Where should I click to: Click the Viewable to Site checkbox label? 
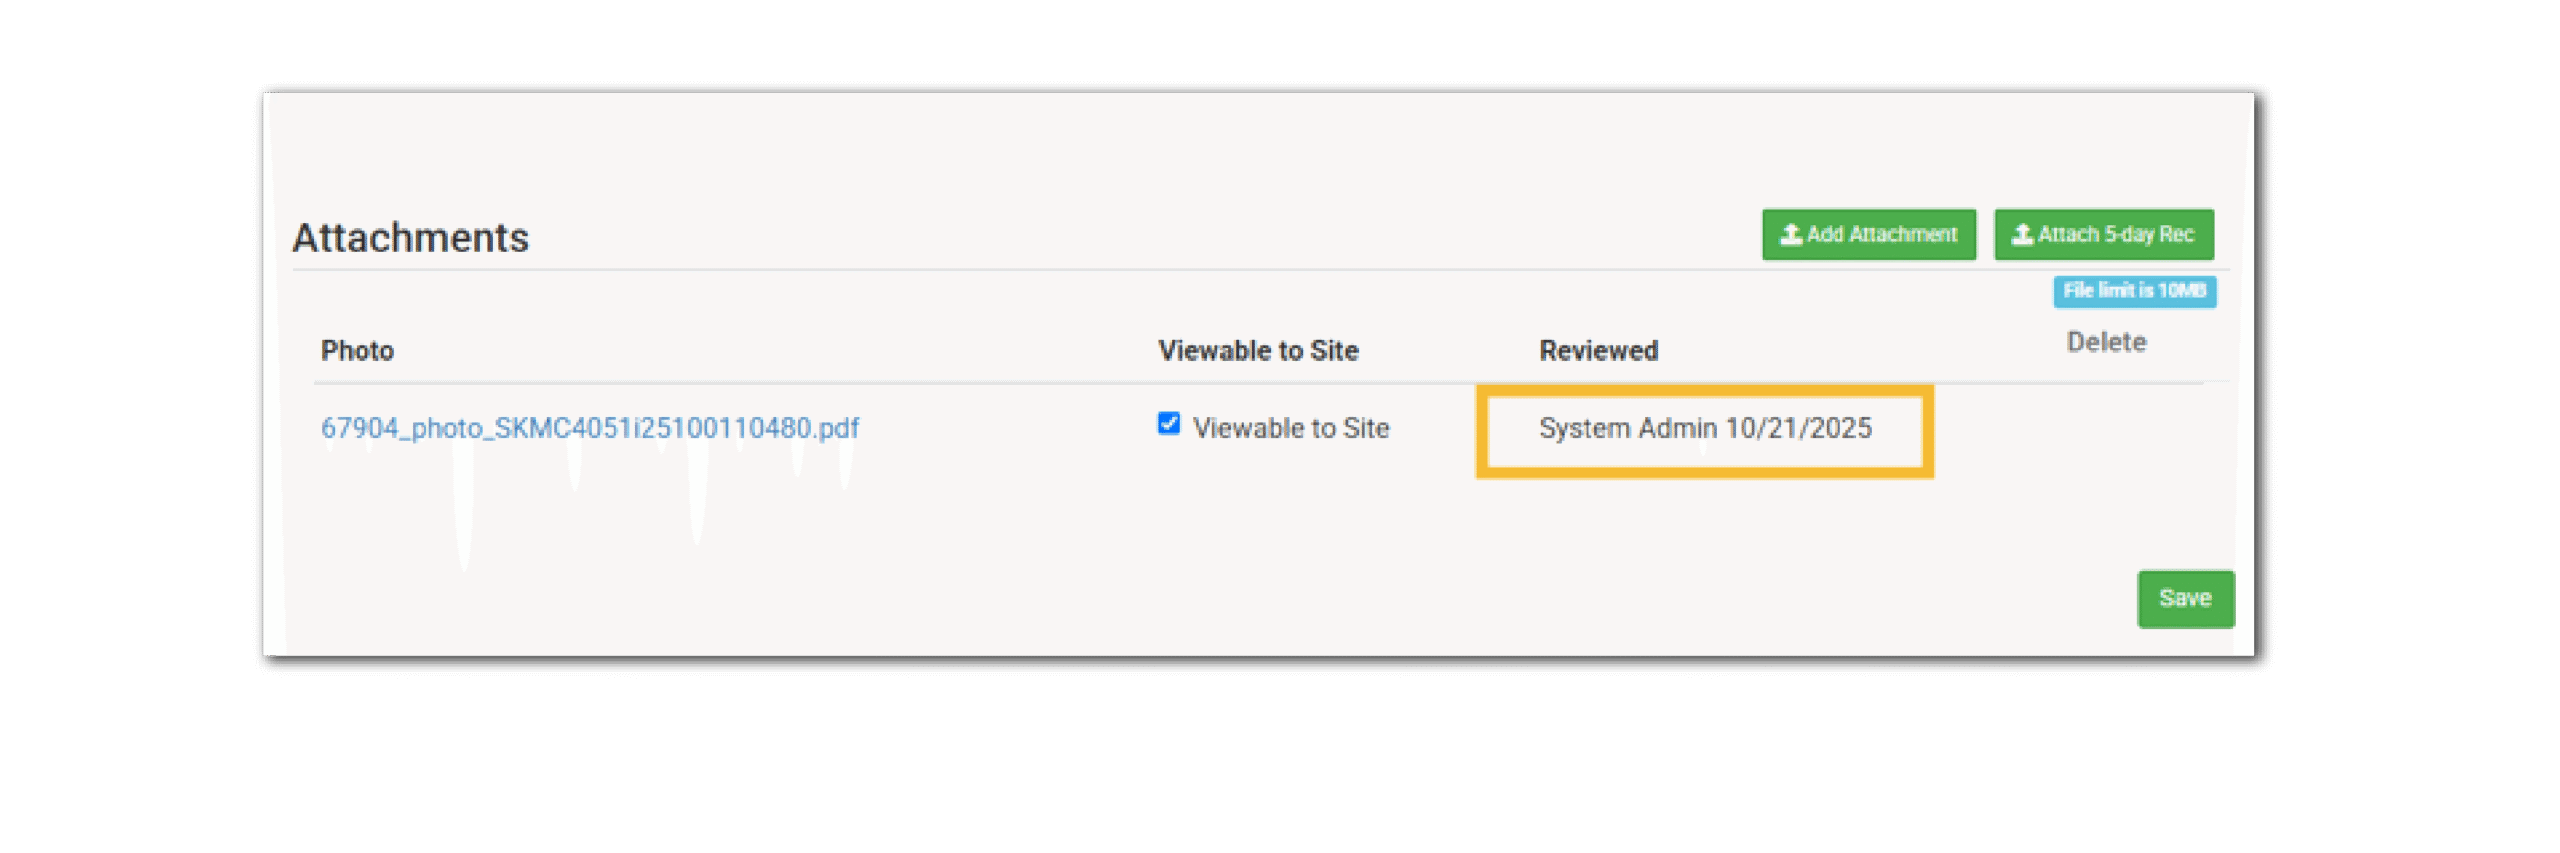point(1291,428)
